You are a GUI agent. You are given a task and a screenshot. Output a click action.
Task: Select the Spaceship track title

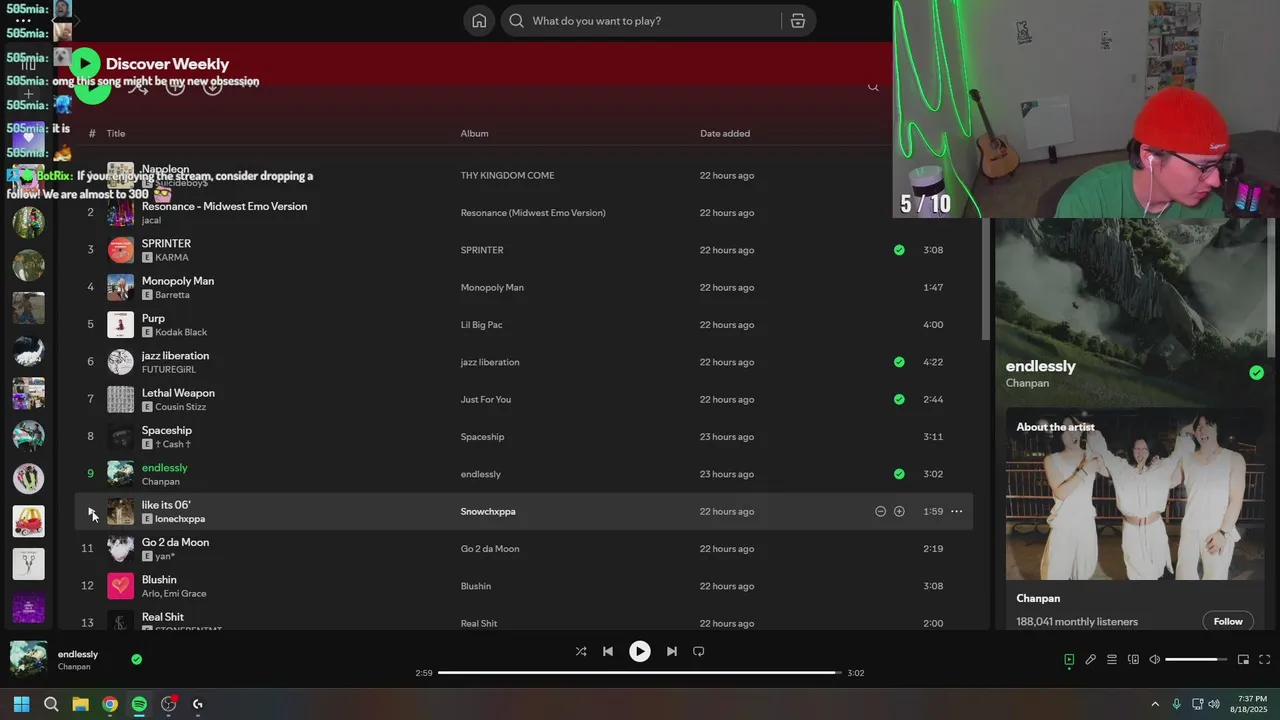pyautogui.click(x=167, y=430)
